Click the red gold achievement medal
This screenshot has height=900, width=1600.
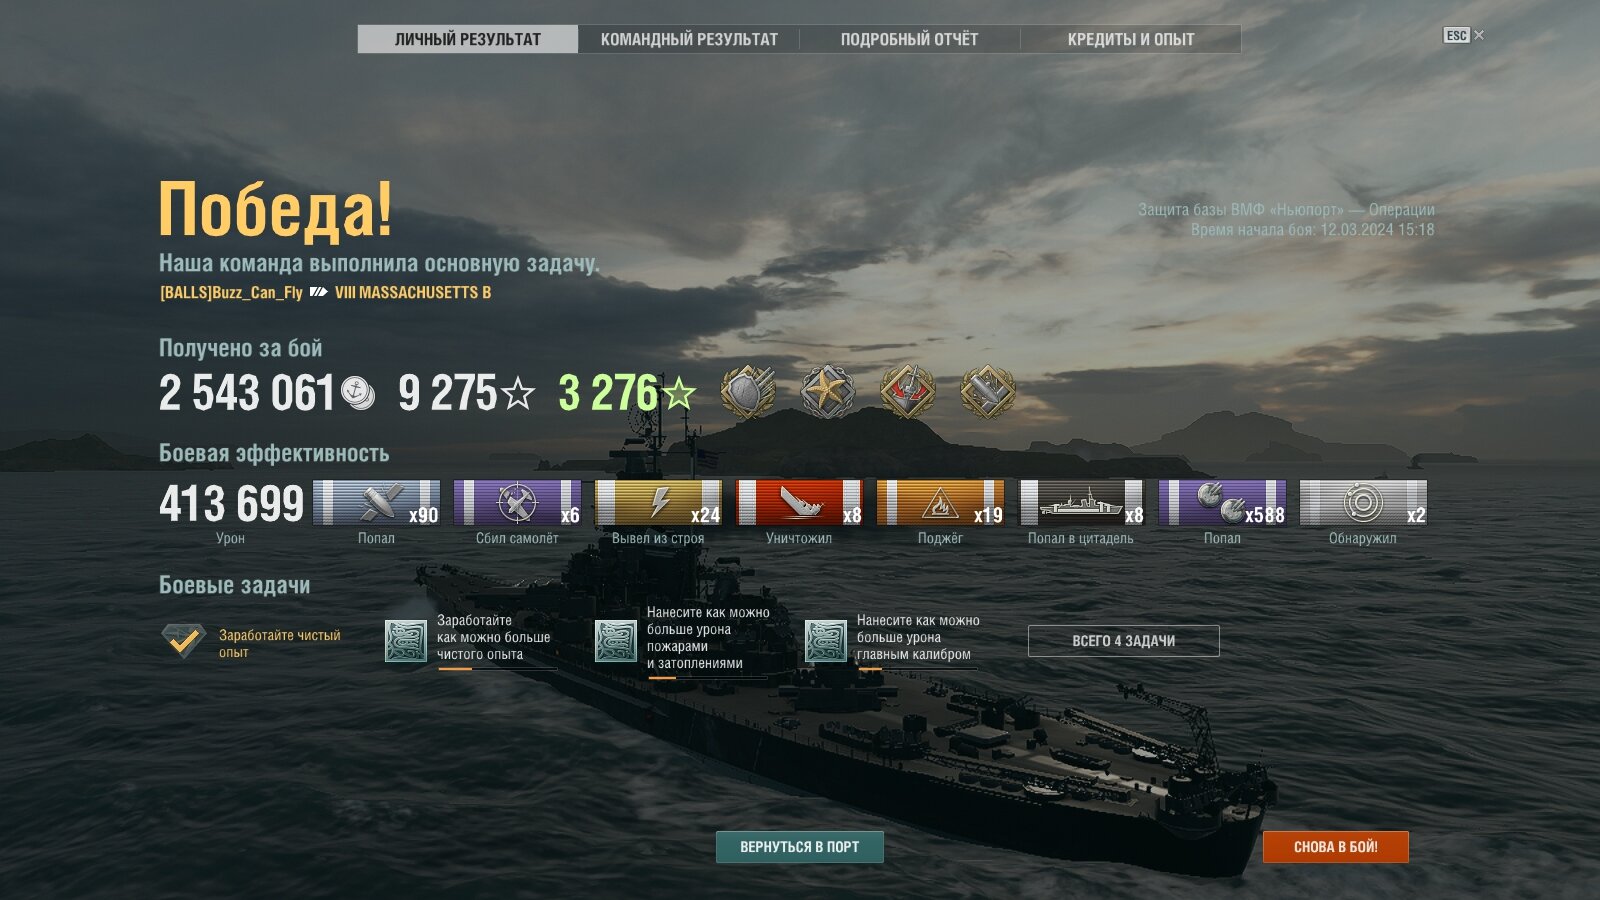tap(908, 391)
